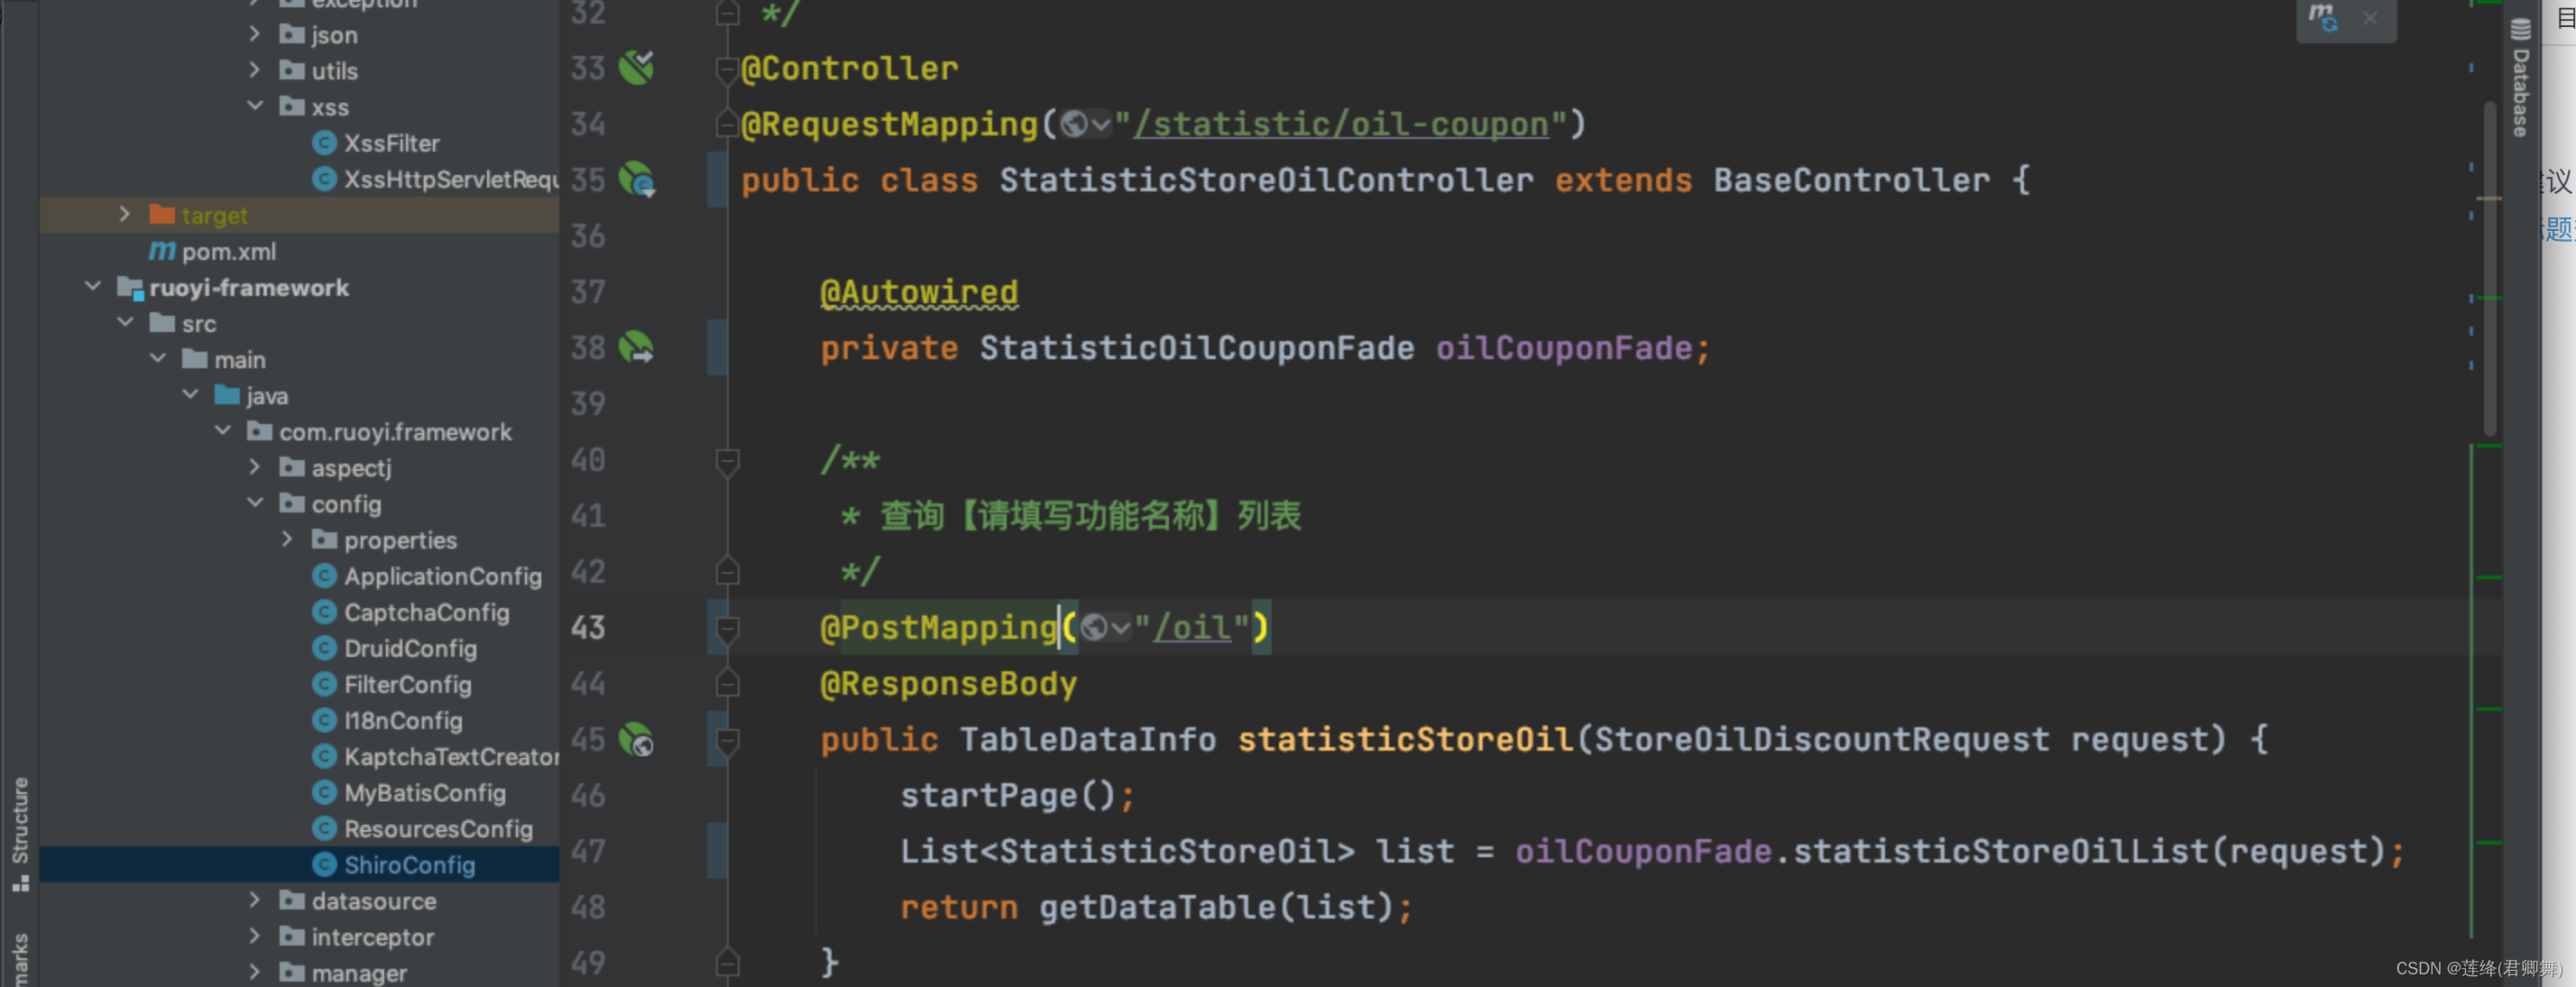The image size is (2576, 987).
Task: Click the editor vertical scrollbar
Action: pos(2489,270)
